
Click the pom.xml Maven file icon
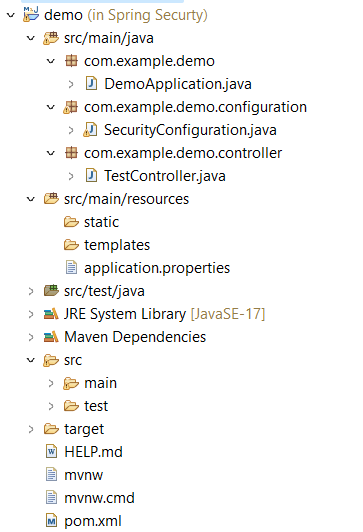pos(51,521)
